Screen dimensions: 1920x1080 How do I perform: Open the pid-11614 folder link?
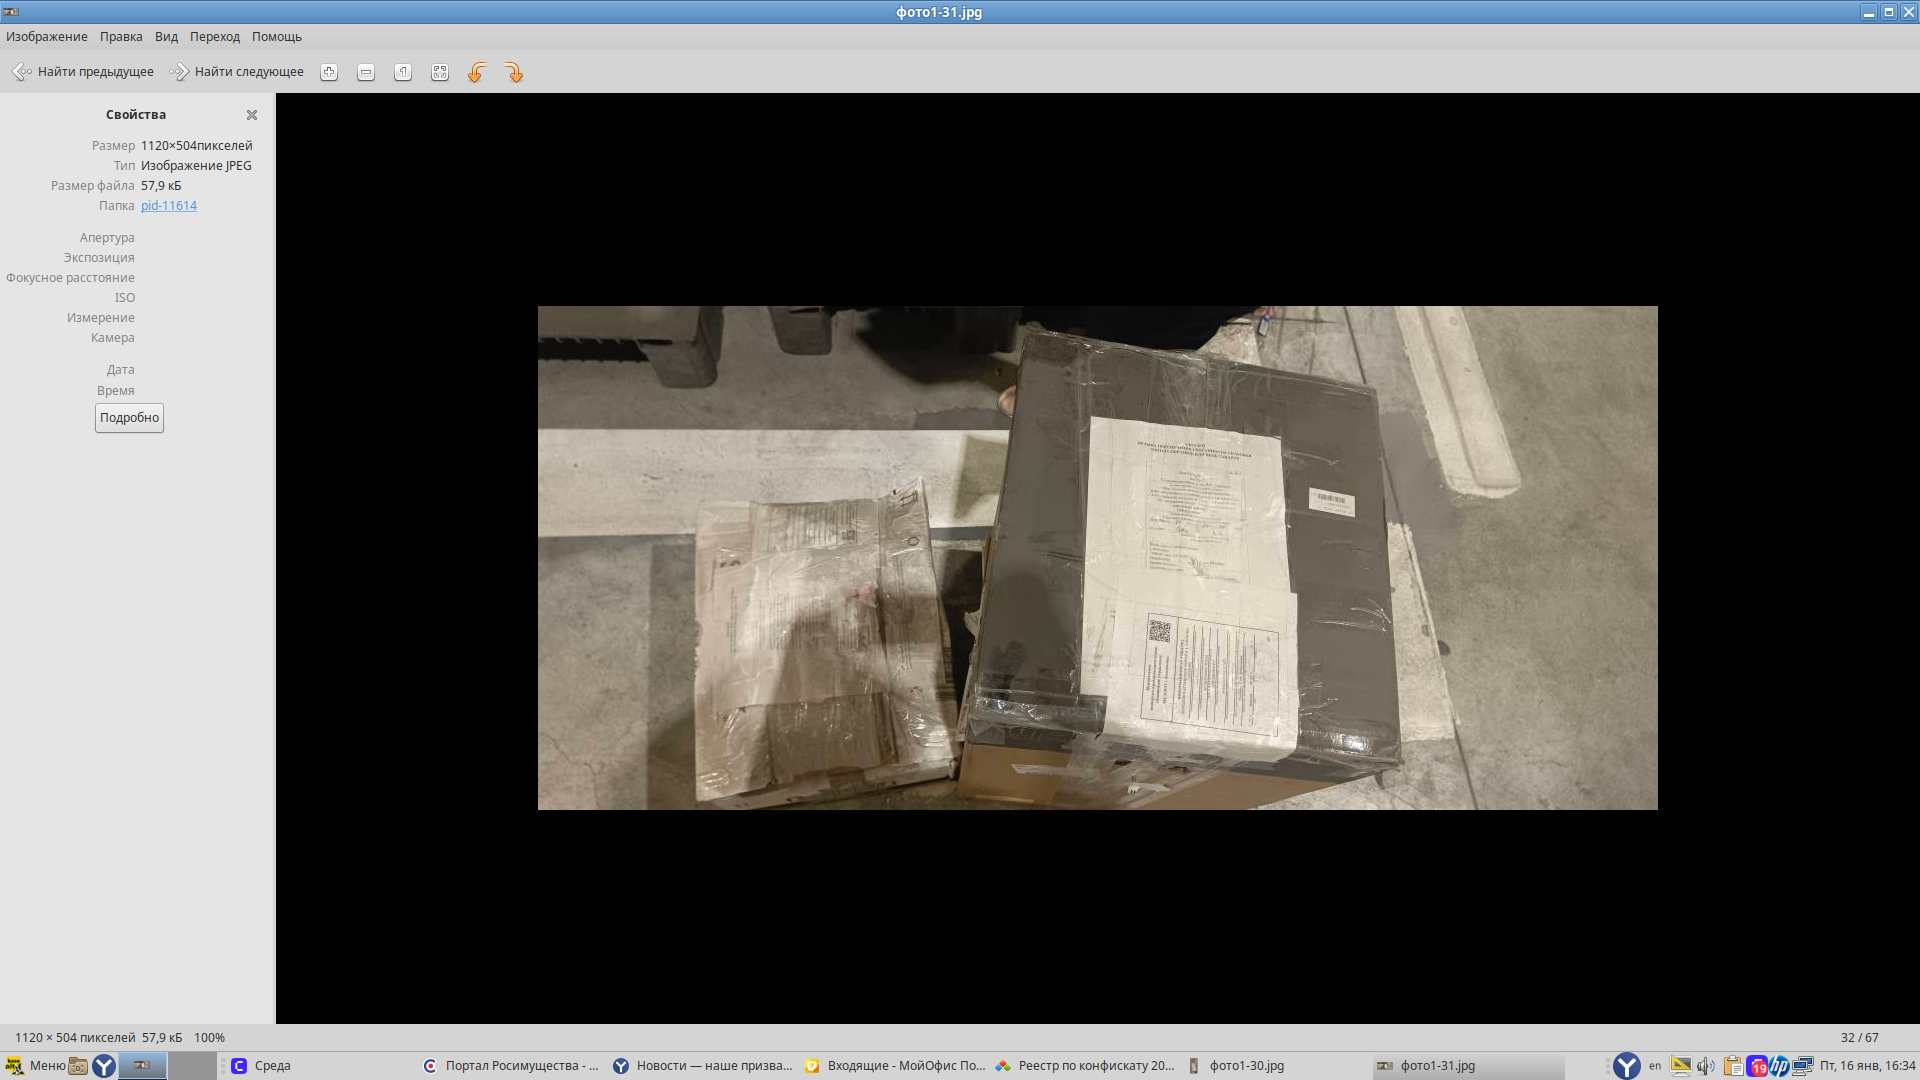[169, 206]
